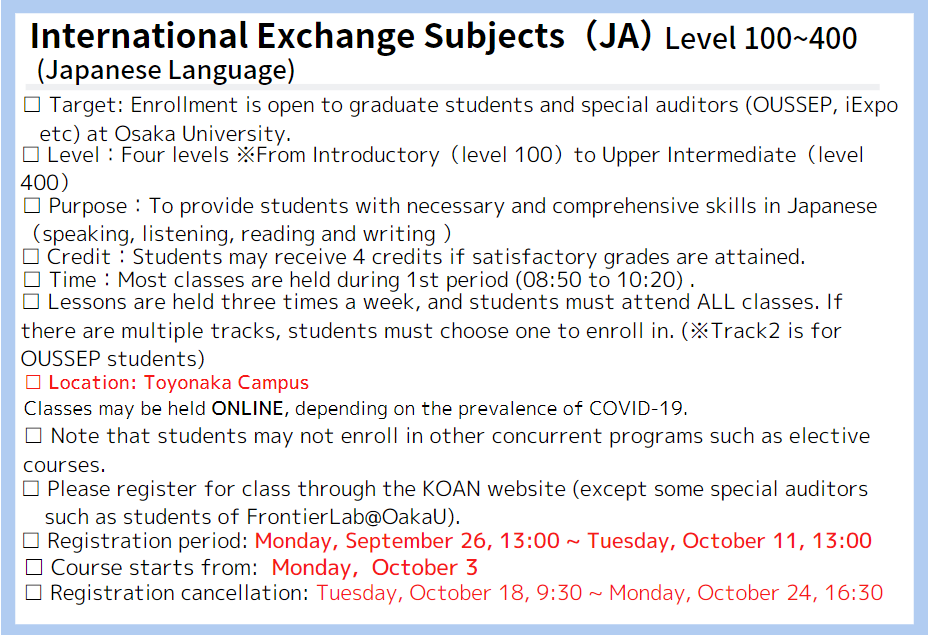Tick the Time checkbox

tap(32, 279)
